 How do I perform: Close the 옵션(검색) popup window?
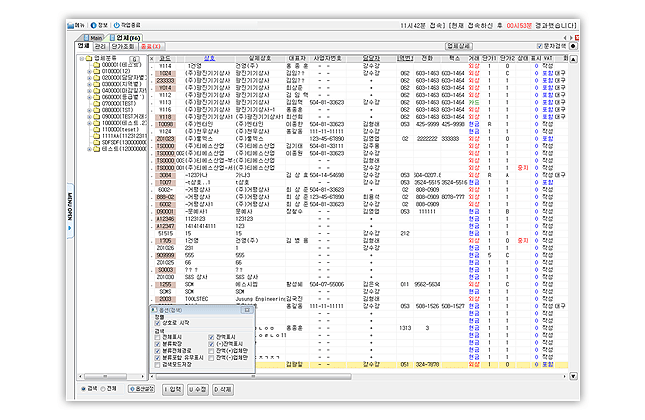tap(247, 310)
